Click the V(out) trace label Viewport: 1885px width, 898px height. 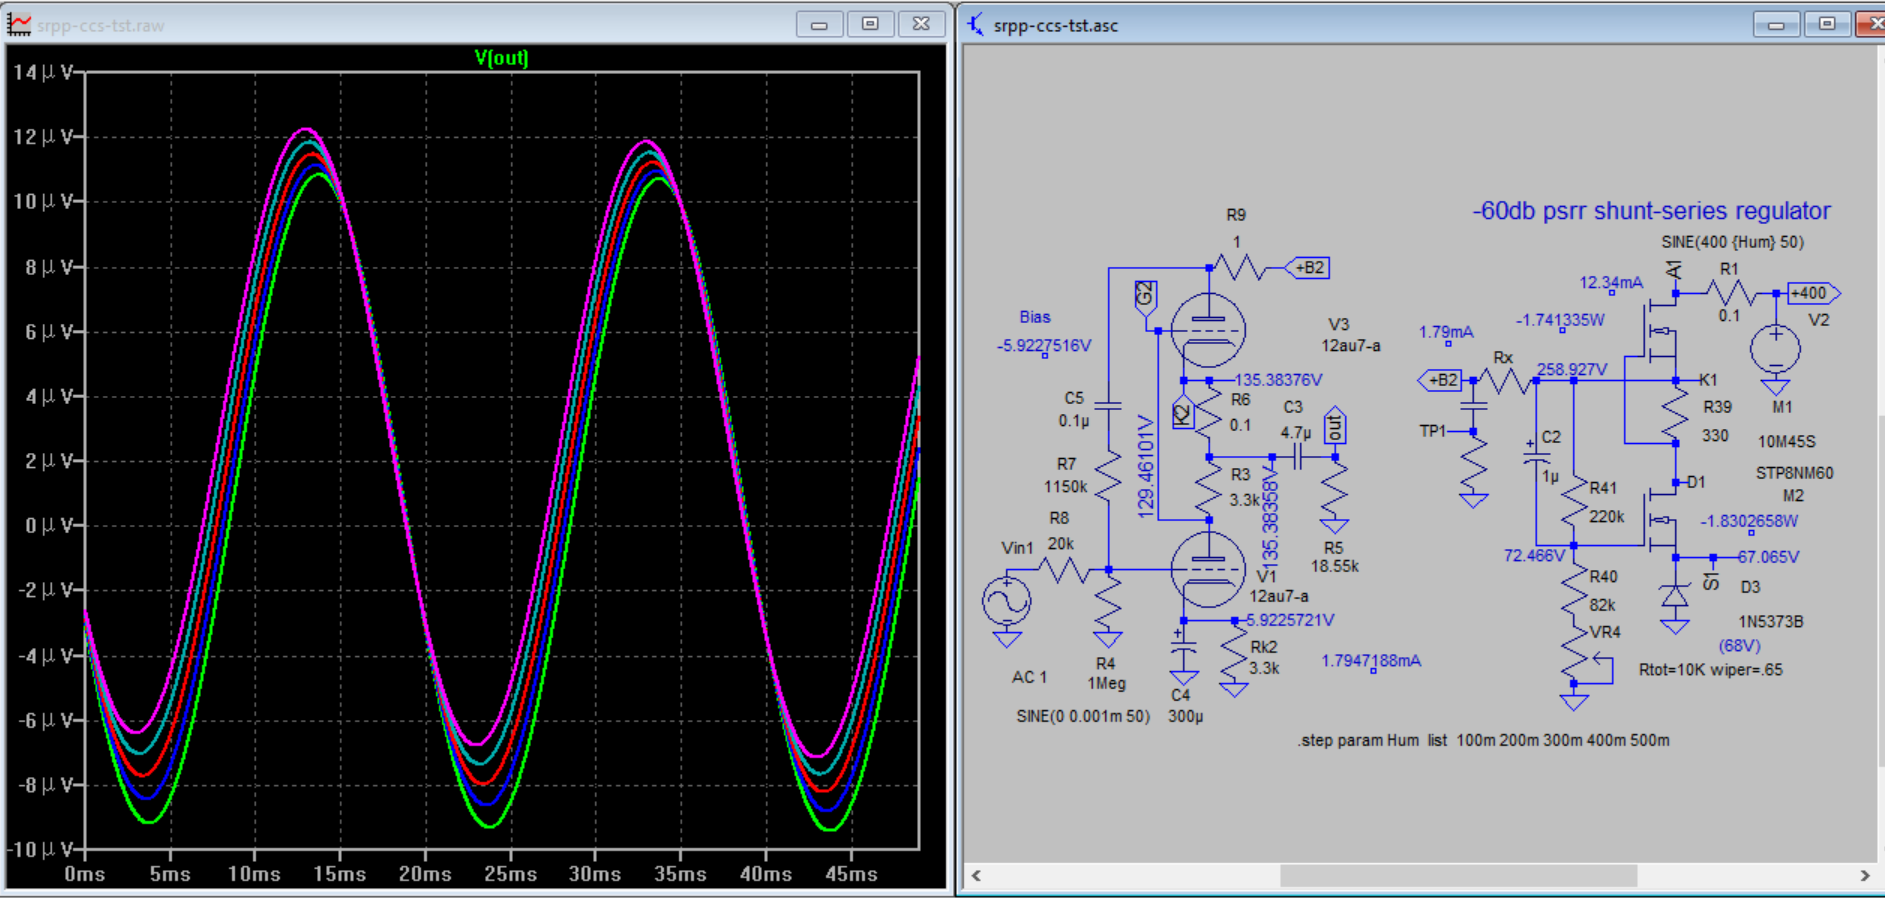pyautogui.click(x=501, y=58)
